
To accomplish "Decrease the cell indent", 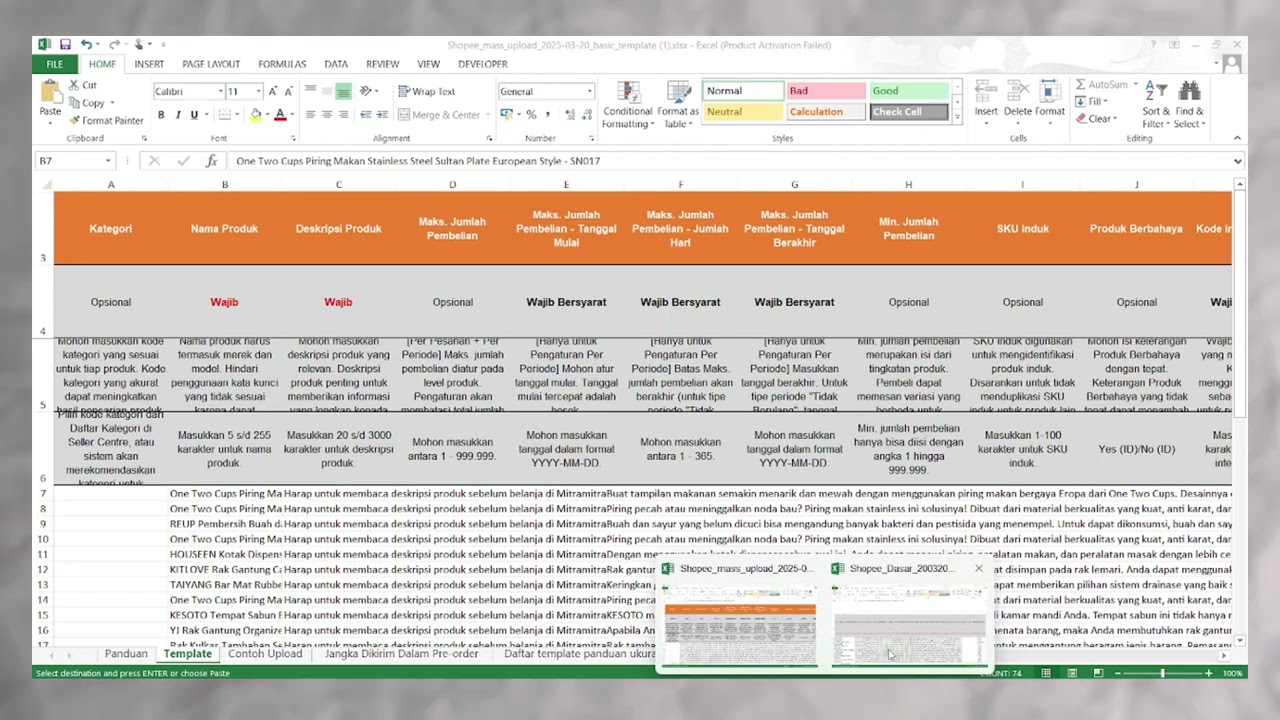I will point(366,115).
